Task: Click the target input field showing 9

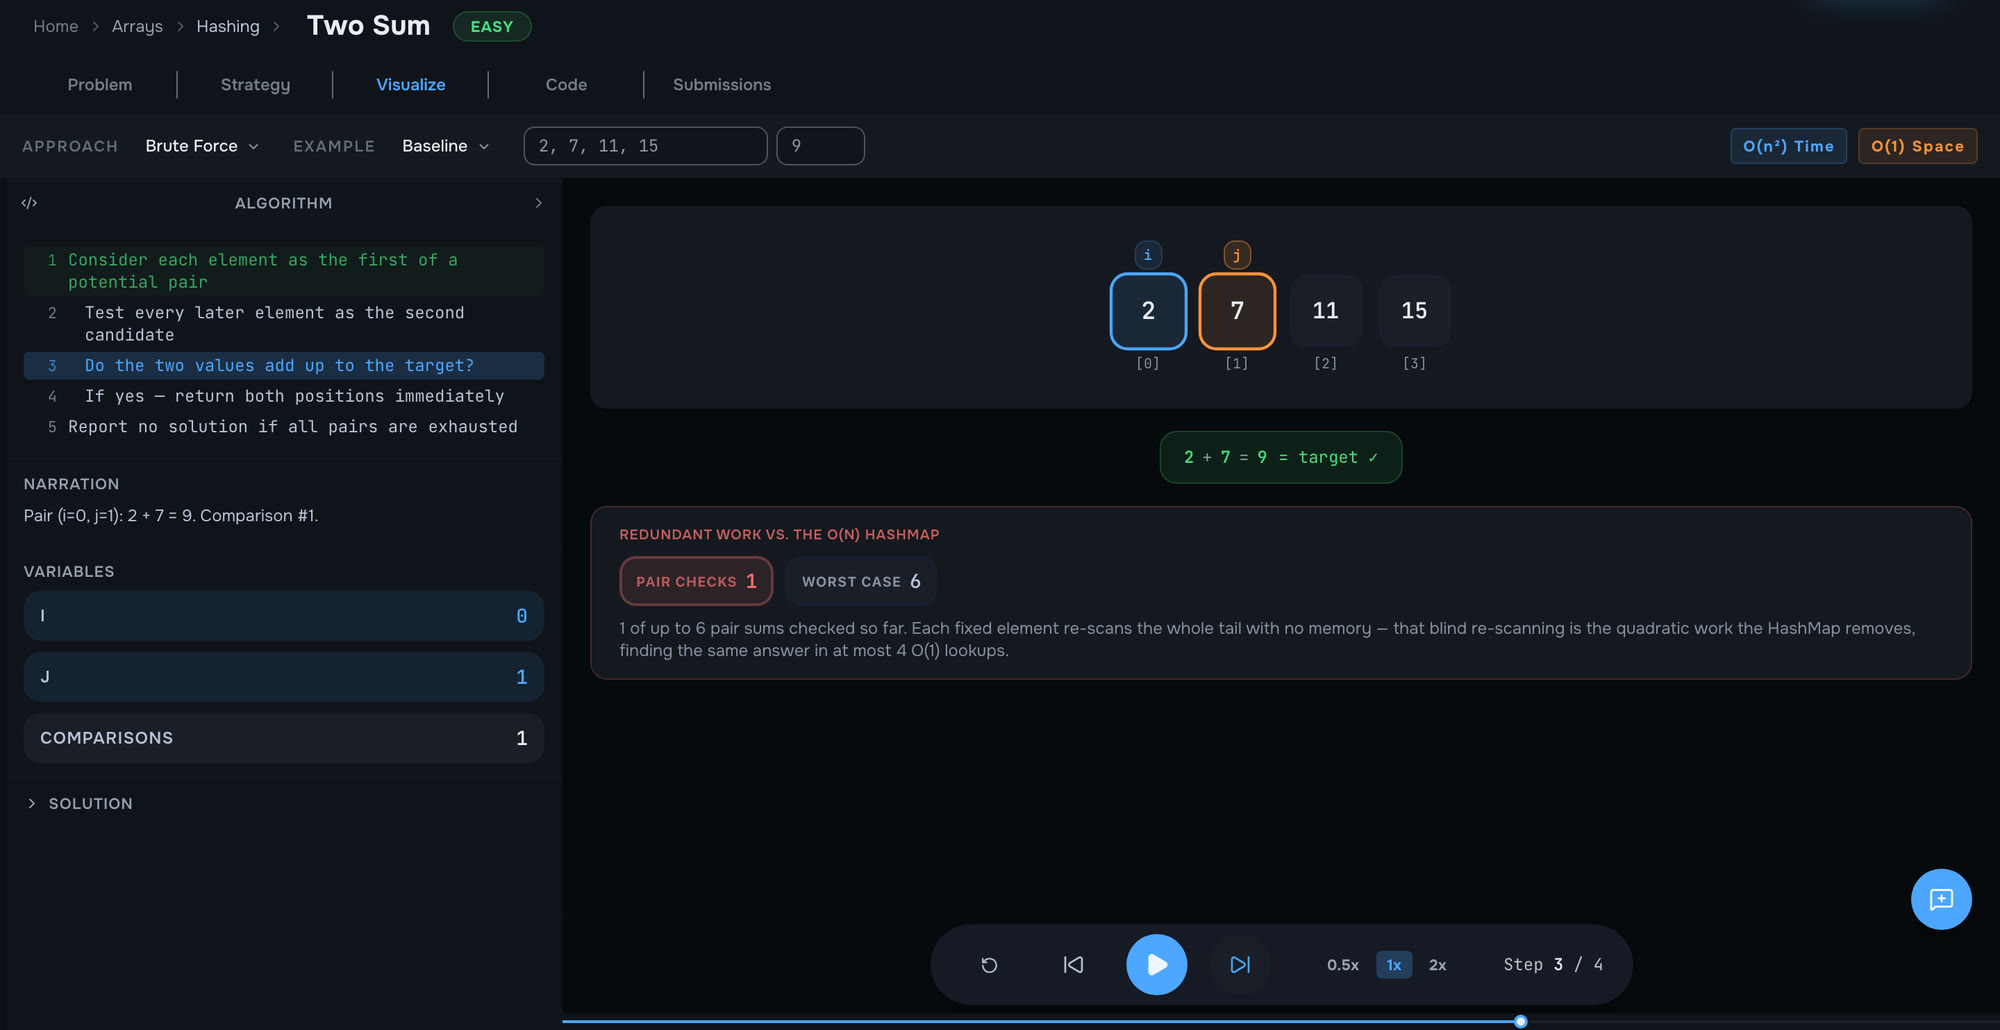Action: 820,146
